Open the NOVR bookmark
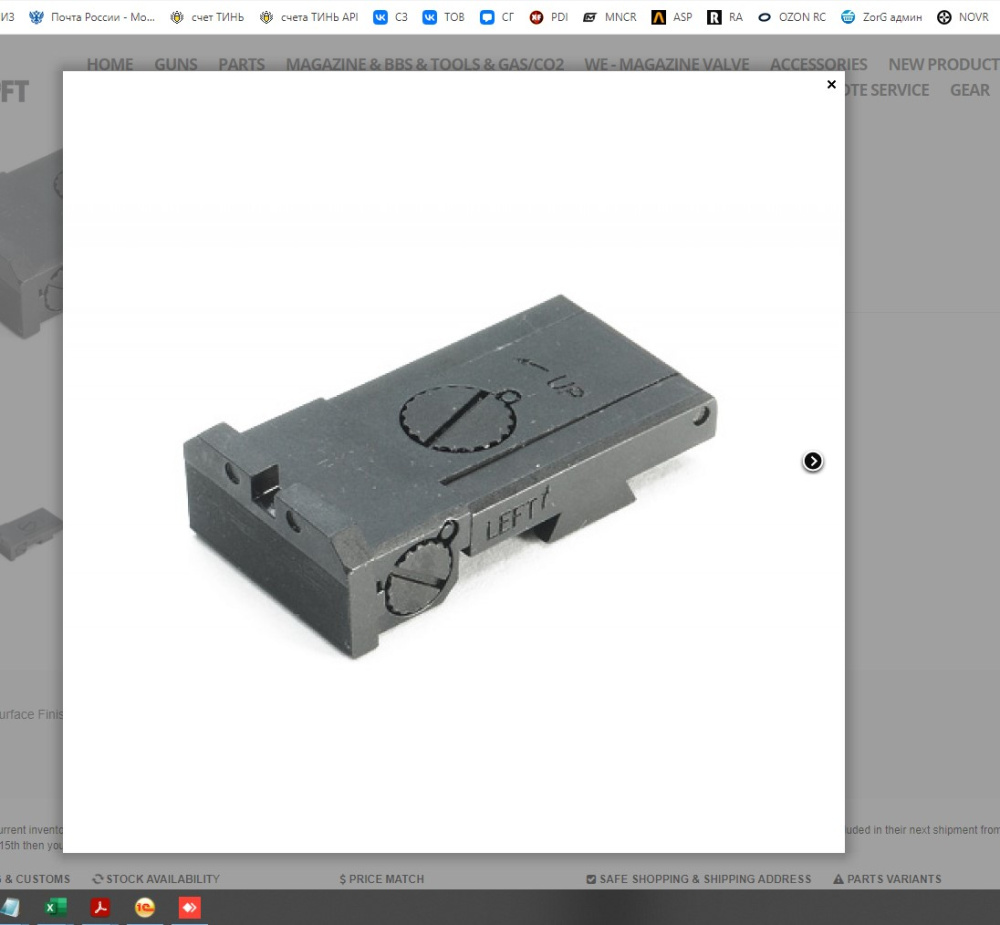 (963, 17)
